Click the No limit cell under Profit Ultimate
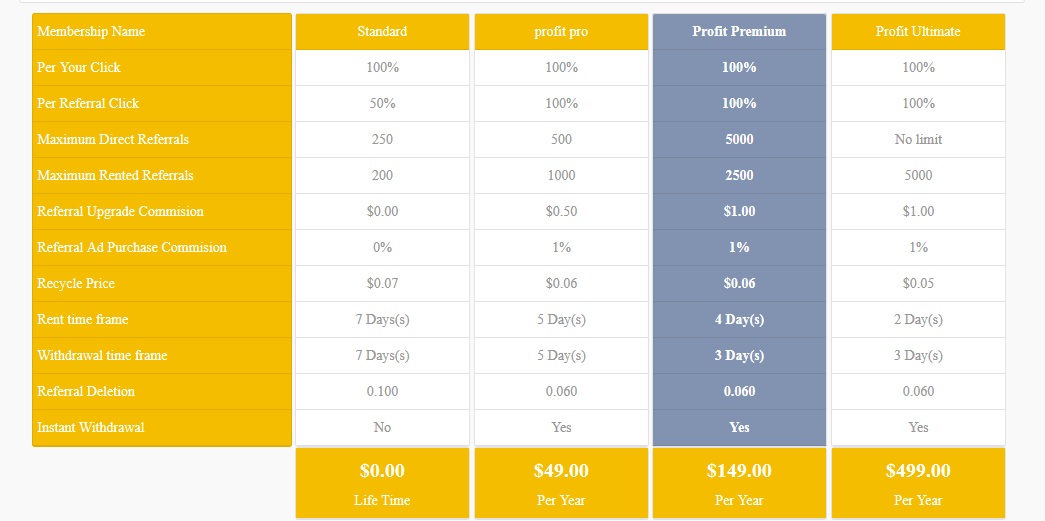1045x521 pixels. point(918,139)
